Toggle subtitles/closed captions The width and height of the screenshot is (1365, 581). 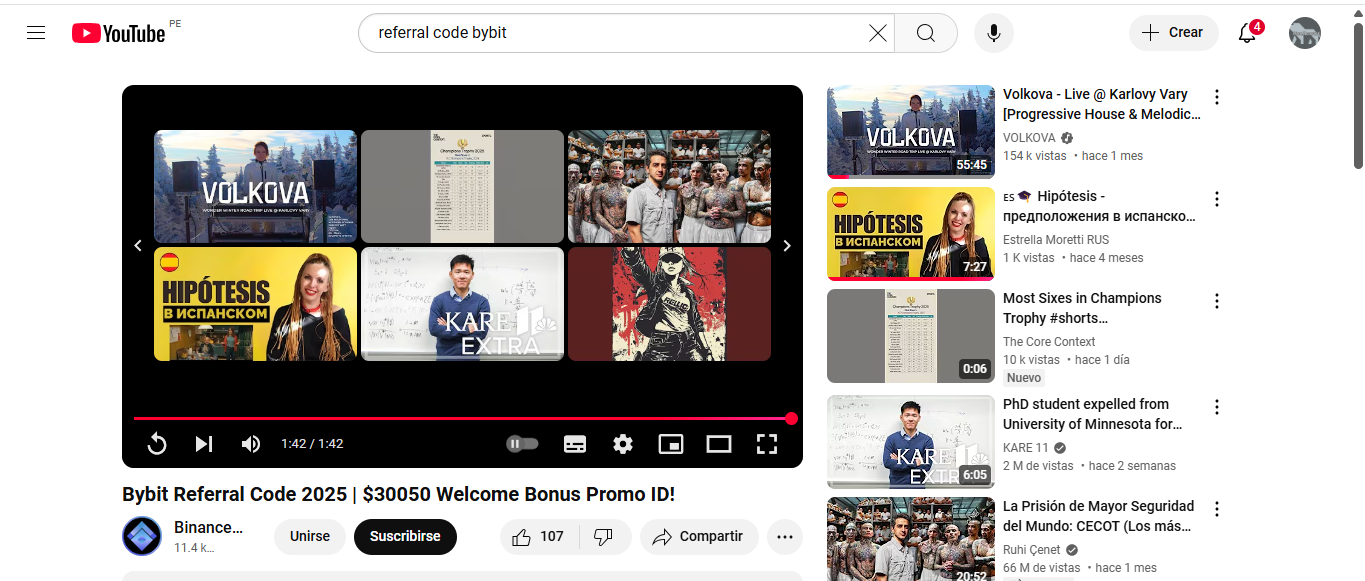[x=575, y=444]
